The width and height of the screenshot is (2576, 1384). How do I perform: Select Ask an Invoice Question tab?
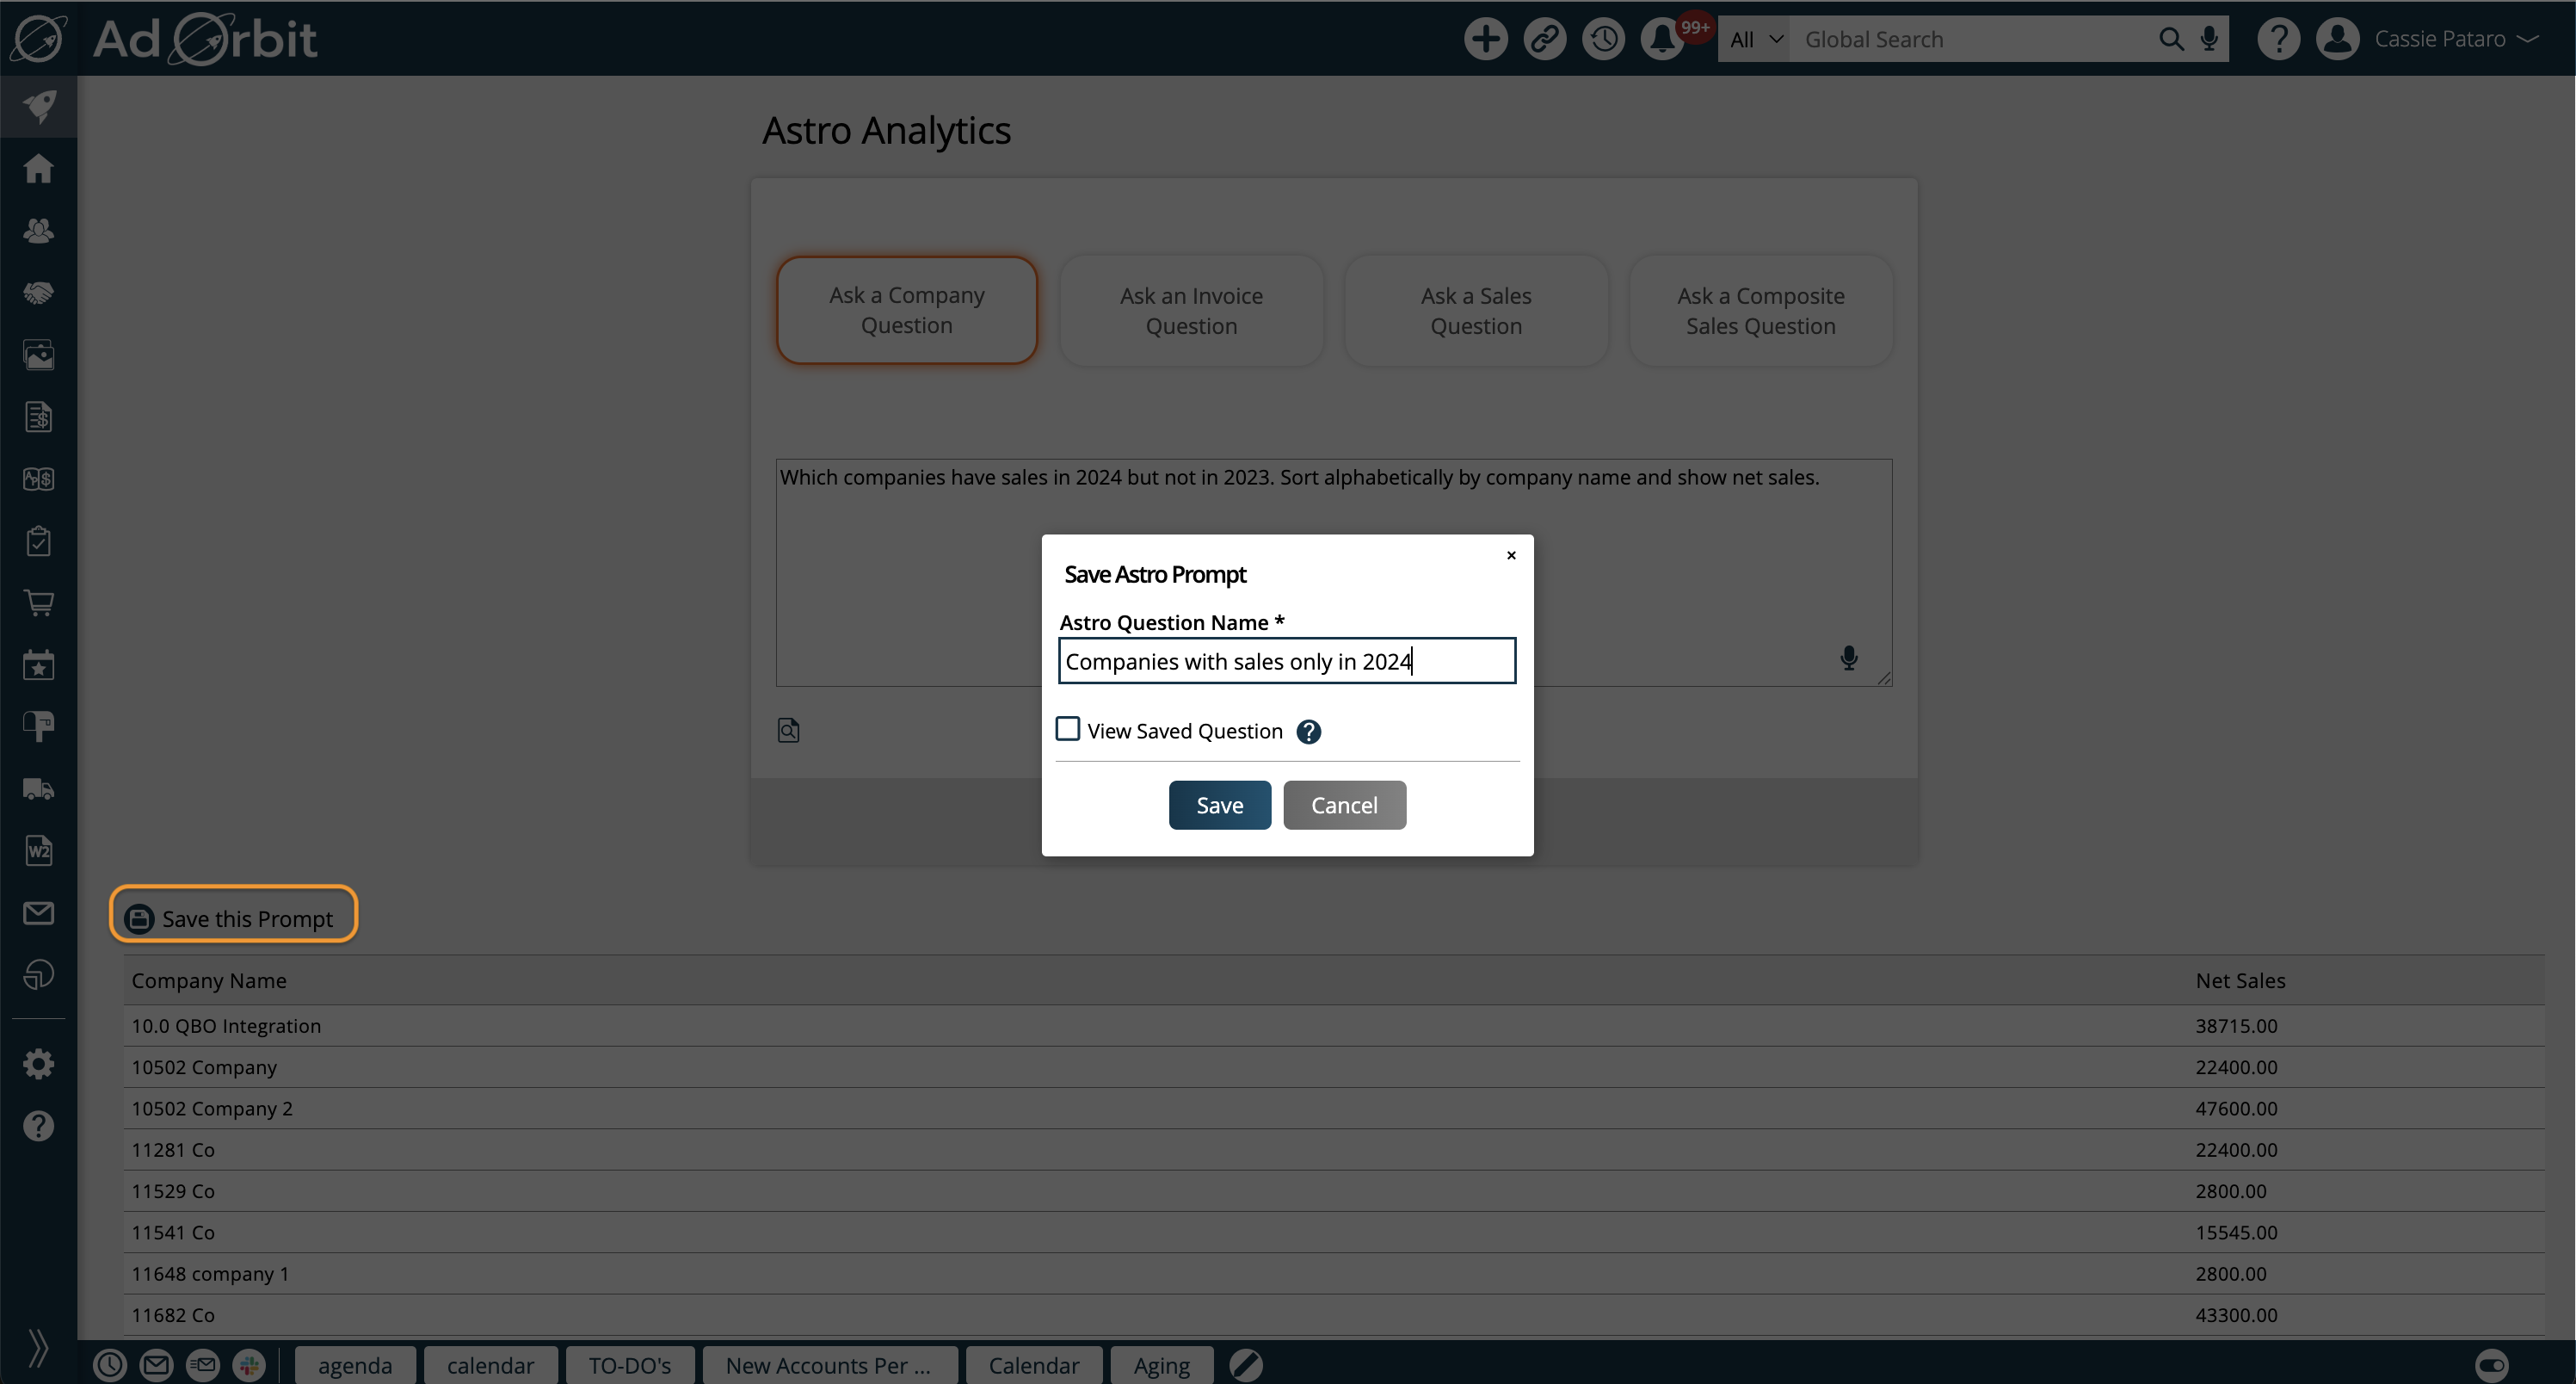pyautogui.click(x=1191, y=311)
